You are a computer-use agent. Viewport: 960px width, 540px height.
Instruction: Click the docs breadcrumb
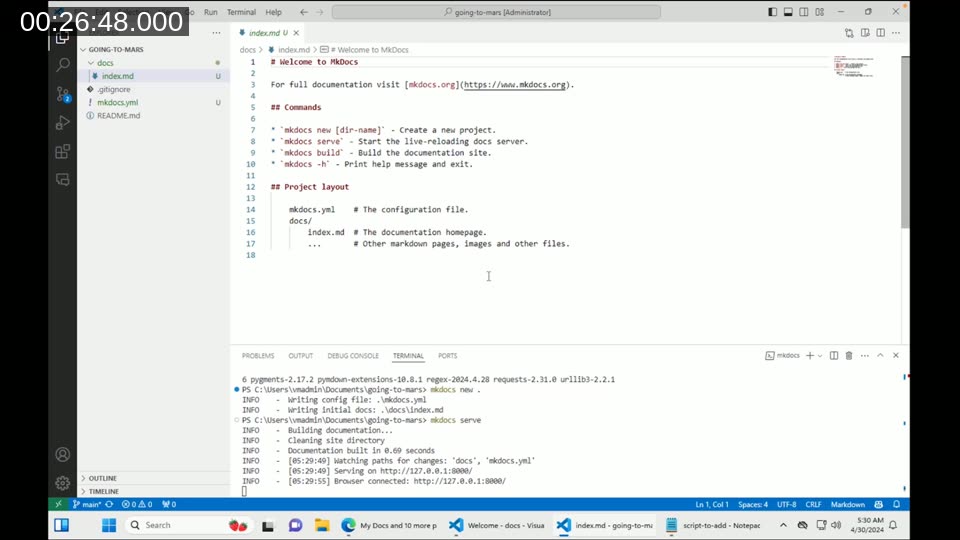tap(247, 50)
